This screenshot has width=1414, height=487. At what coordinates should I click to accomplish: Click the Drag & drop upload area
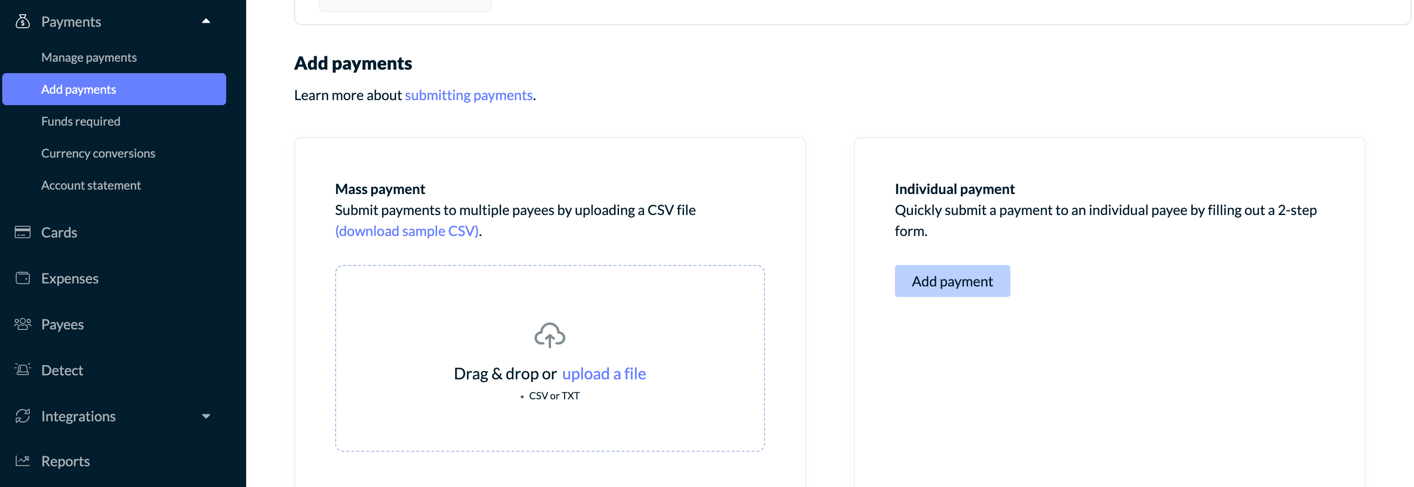550,358
